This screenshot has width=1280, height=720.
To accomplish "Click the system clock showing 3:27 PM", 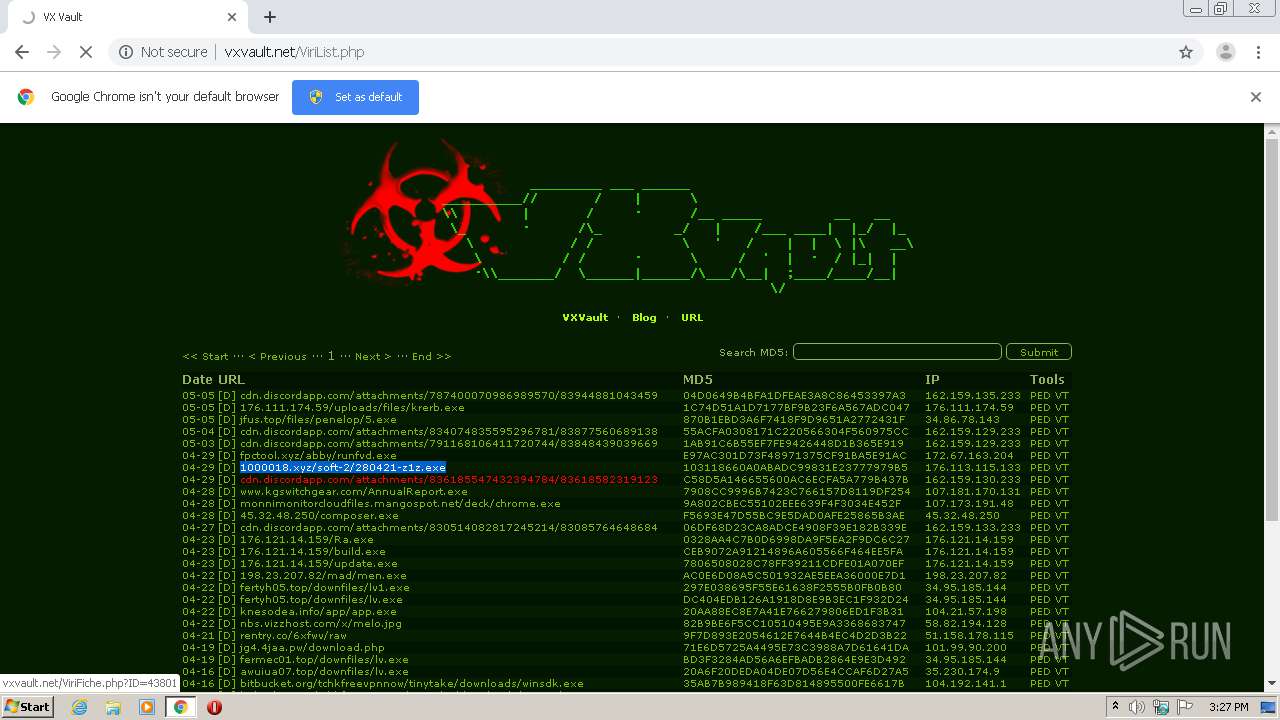I will pos(1228,707).
